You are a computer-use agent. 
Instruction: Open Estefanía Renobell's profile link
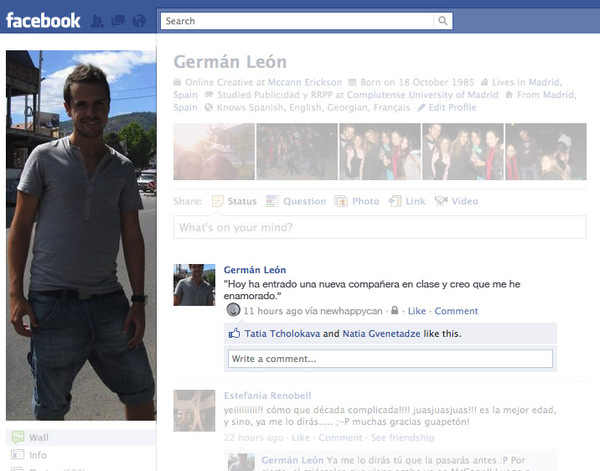(x=267, y=396)
